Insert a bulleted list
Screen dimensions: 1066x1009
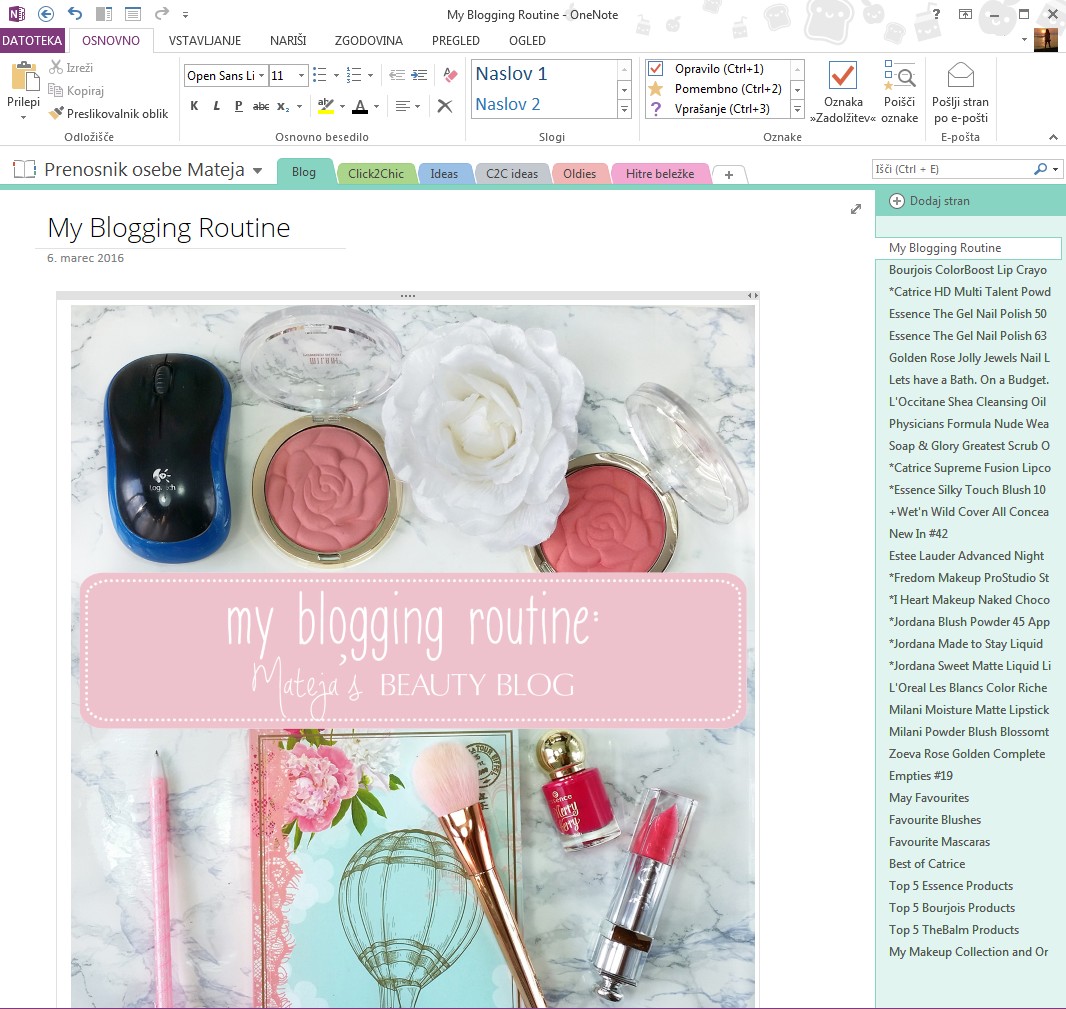click(x=319, y=75)
